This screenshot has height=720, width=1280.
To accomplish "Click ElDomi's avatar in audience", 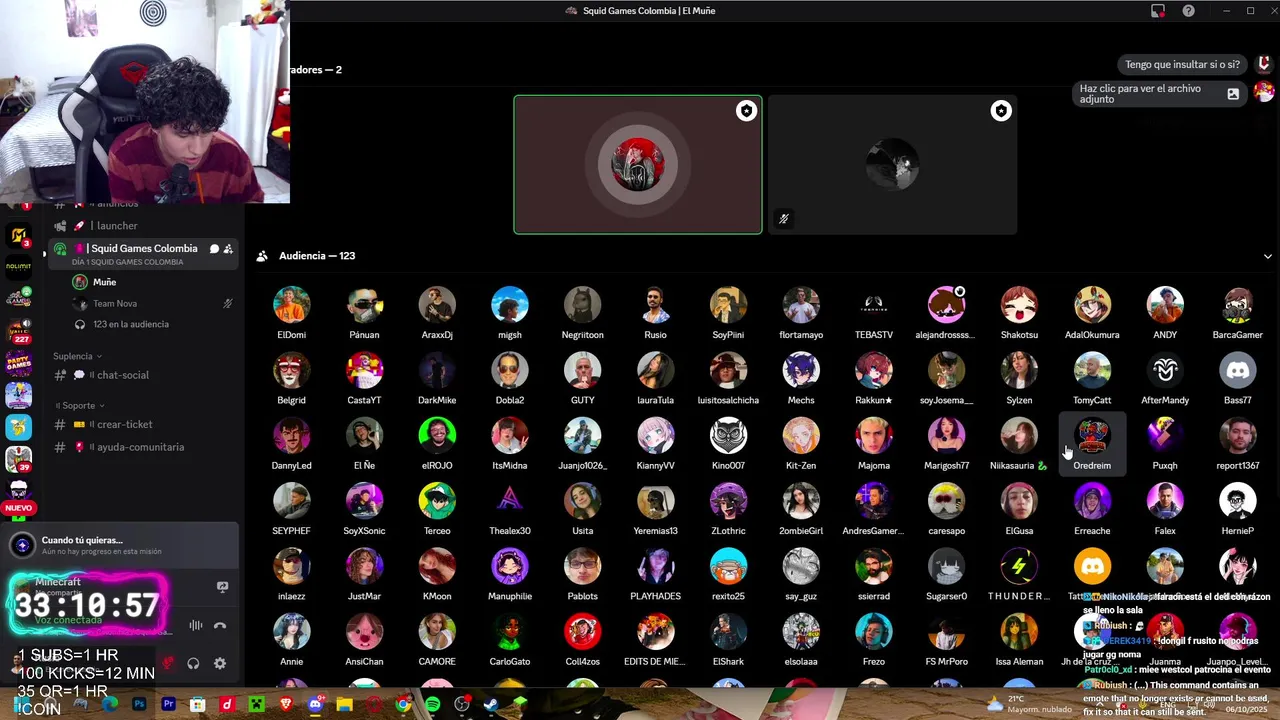I will pos(291,305).
